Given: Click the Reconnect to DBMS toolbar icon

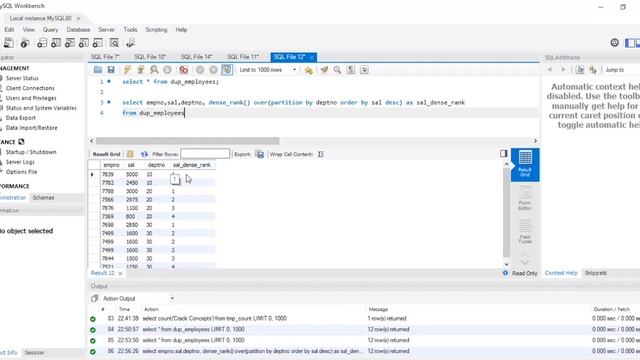Looking at the screenshot, I should pos(131,43).
